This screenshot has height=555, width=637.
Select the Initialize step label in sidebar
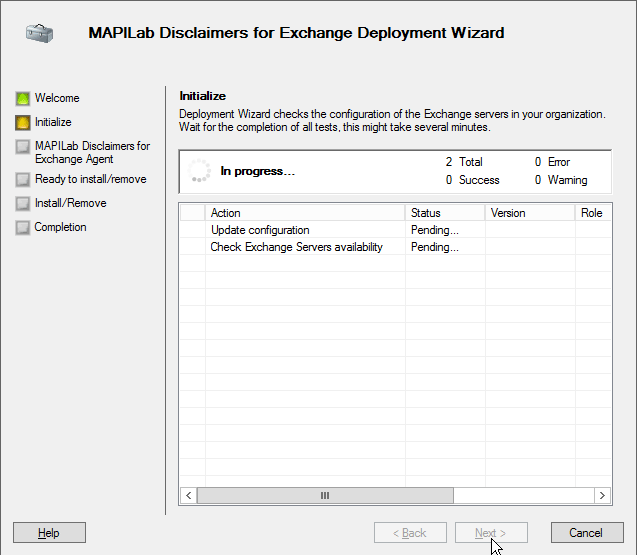(53, 122)
